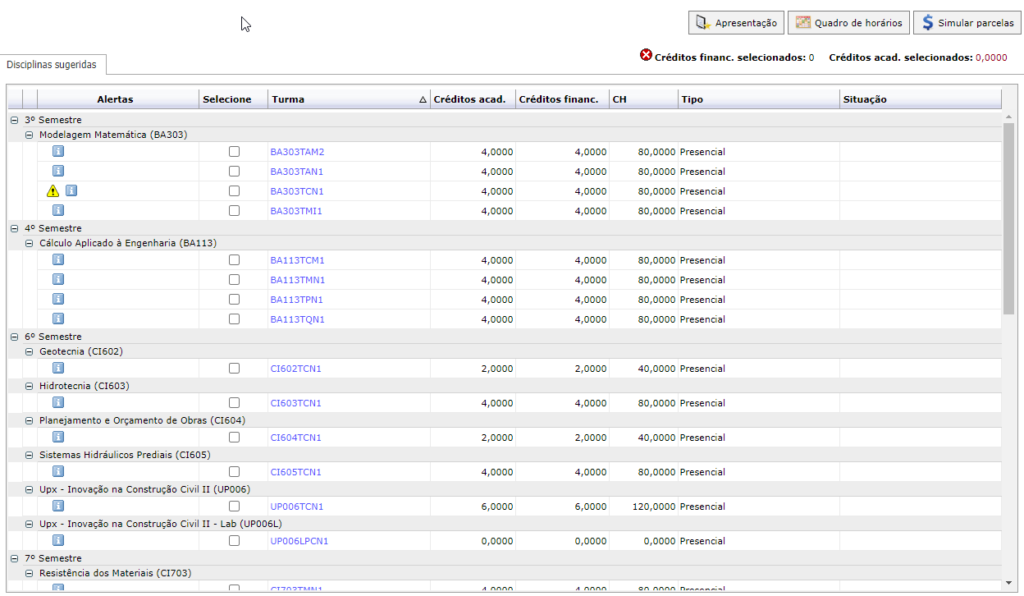Screen dimensions: 1024x596
Task: Click info icon for class BA303TAM2
Action: [x=58, y=151]
